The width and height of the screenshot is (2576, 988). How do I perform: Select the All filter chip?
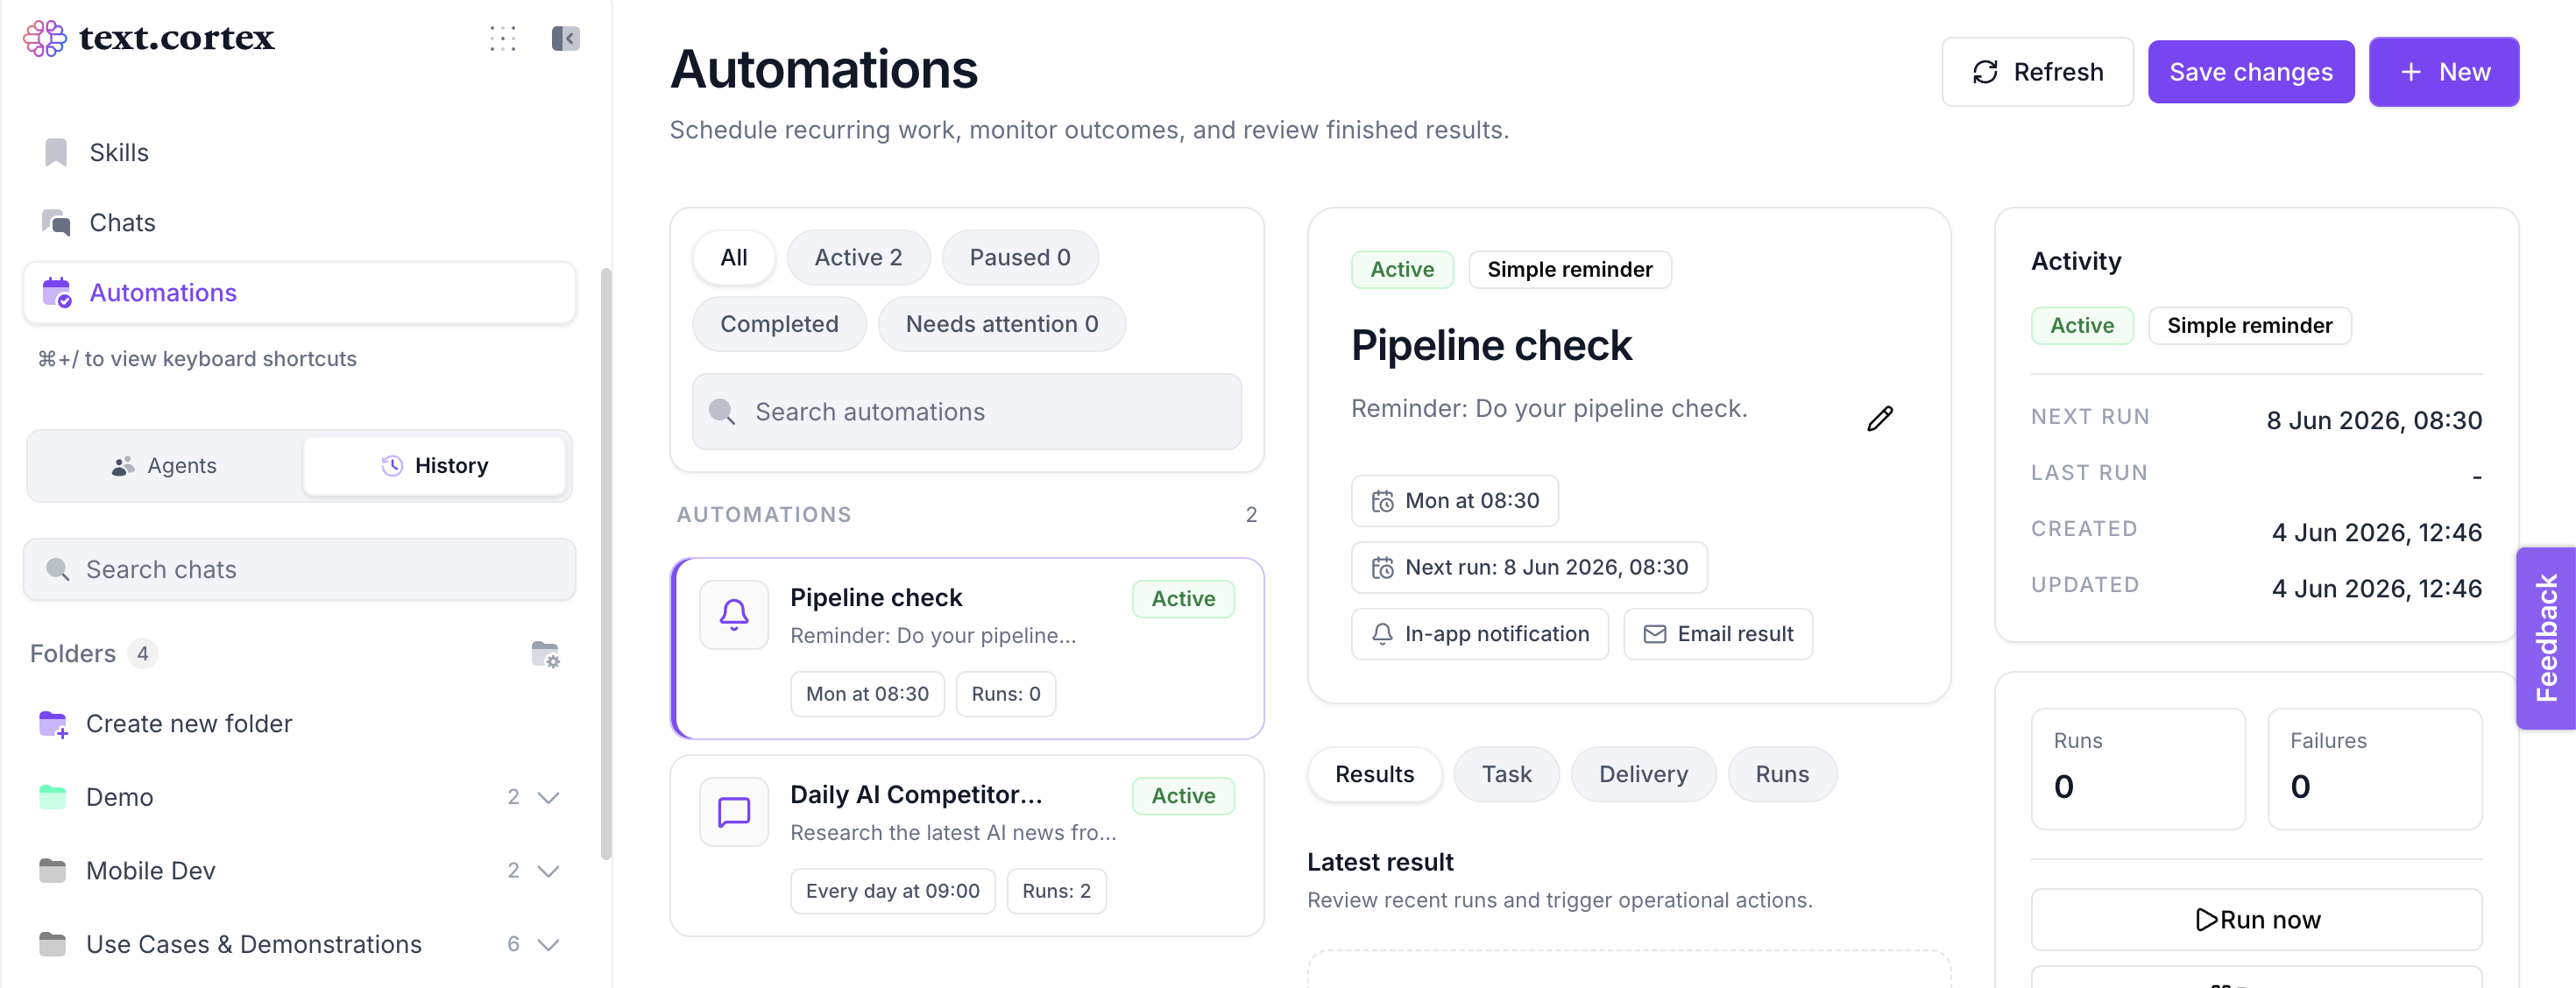coord(734,257)
